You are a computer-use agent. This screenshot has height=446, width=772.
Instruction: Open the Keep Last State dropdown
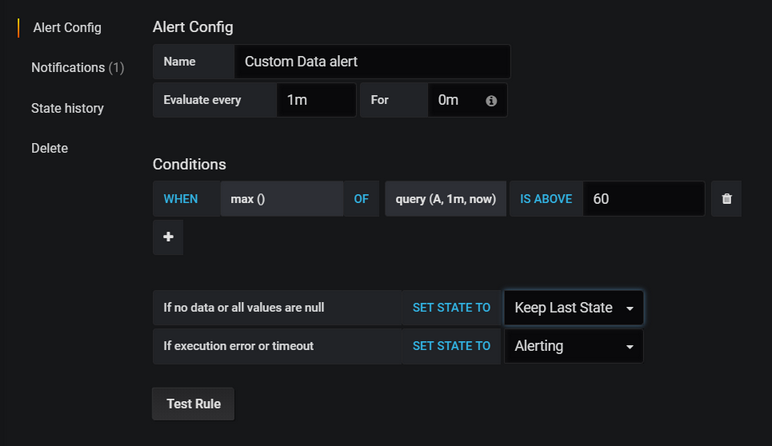[x=574, y=308]
